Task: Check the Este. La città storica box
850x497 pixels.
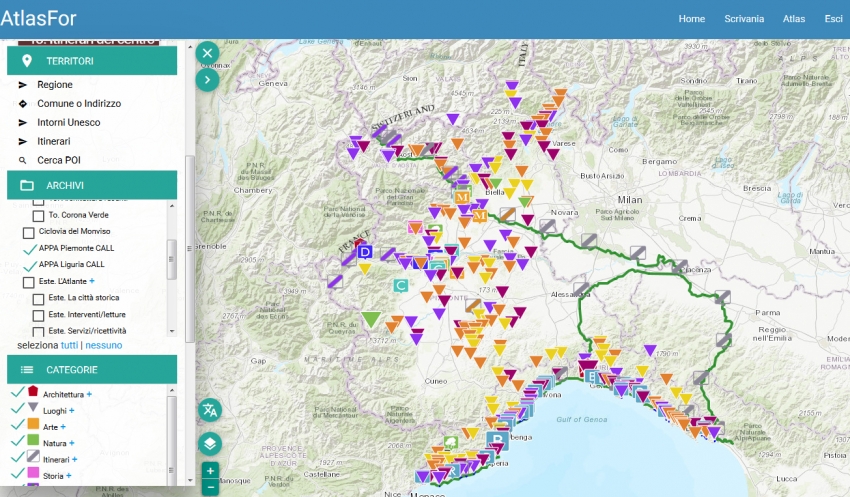Action: coord(38,299)
